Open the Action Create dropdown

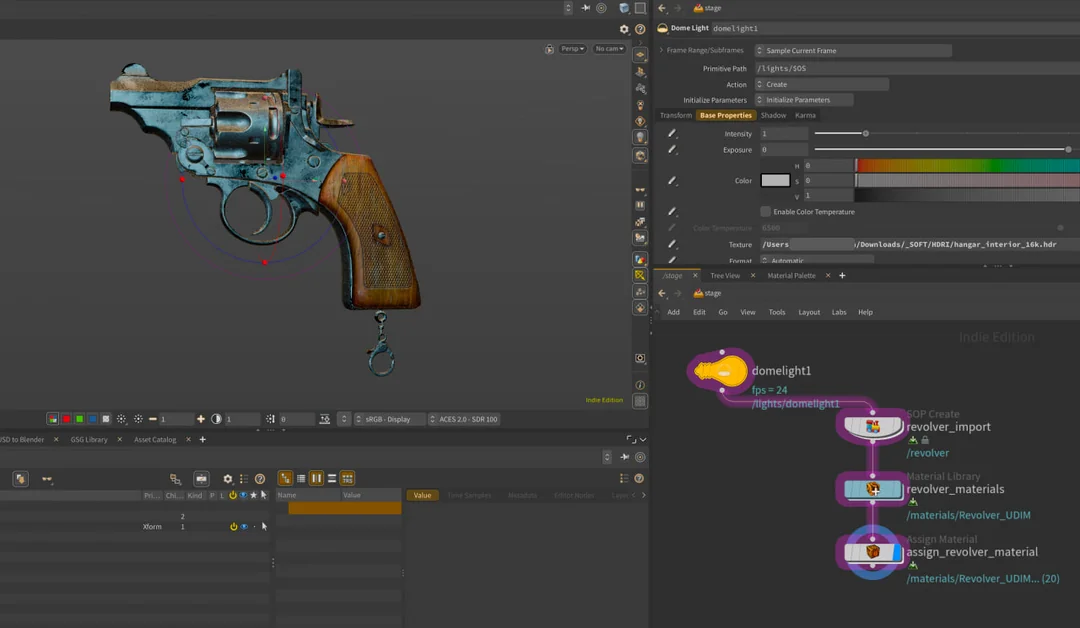[x=822, y=84]
